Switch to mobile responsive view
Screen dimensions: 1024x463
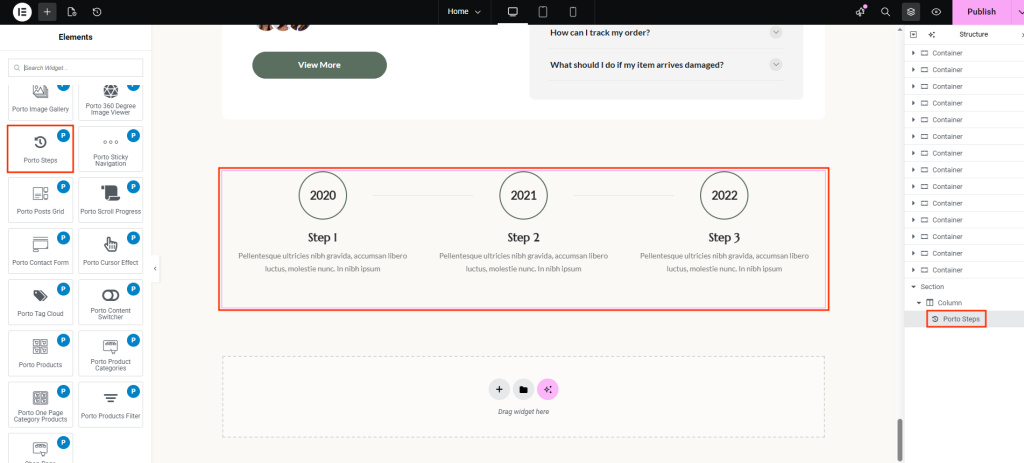pyautogui.click(x=572, y=12)
